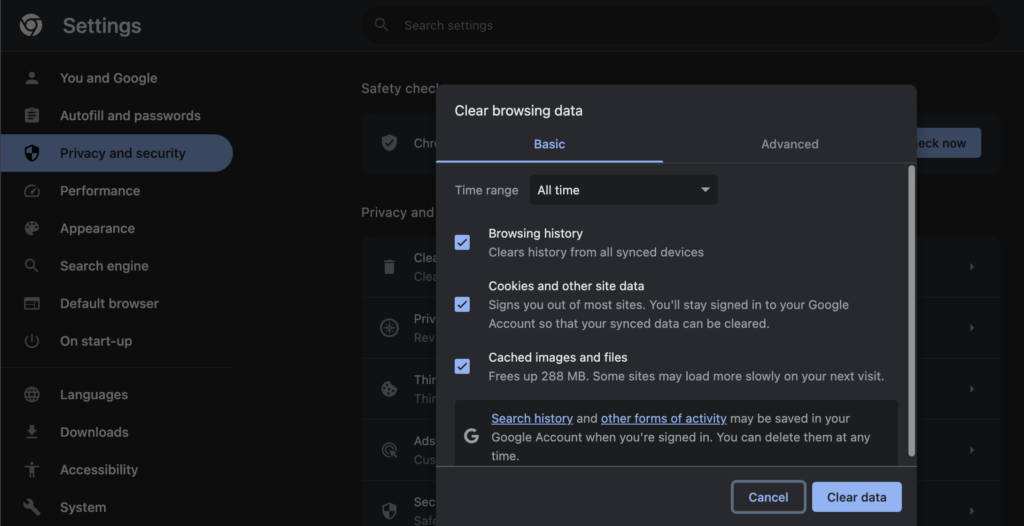Image resolution: width=1024 pixels, height=526 pixels.
Task: Click the ads cursor-target icon in Privacy list
Action: 389,450
